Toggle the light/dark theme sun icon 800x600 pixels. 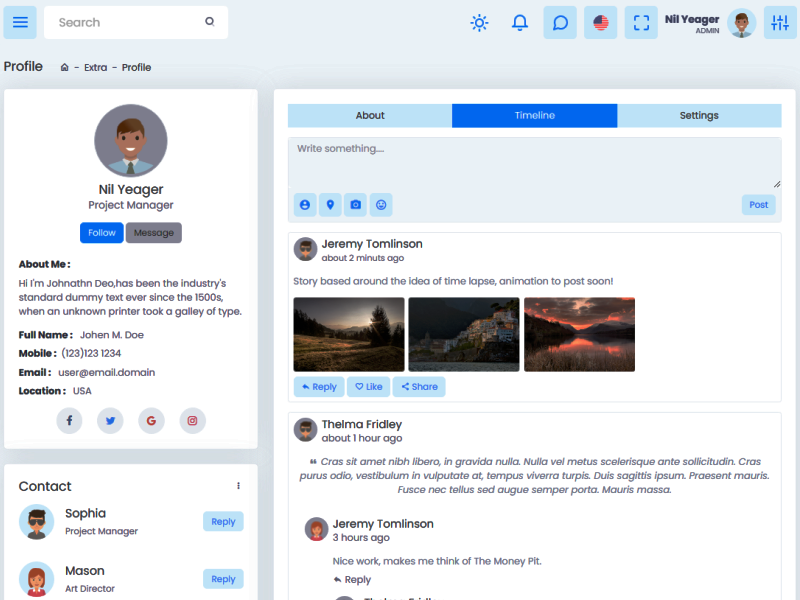(x=479, y=22)
